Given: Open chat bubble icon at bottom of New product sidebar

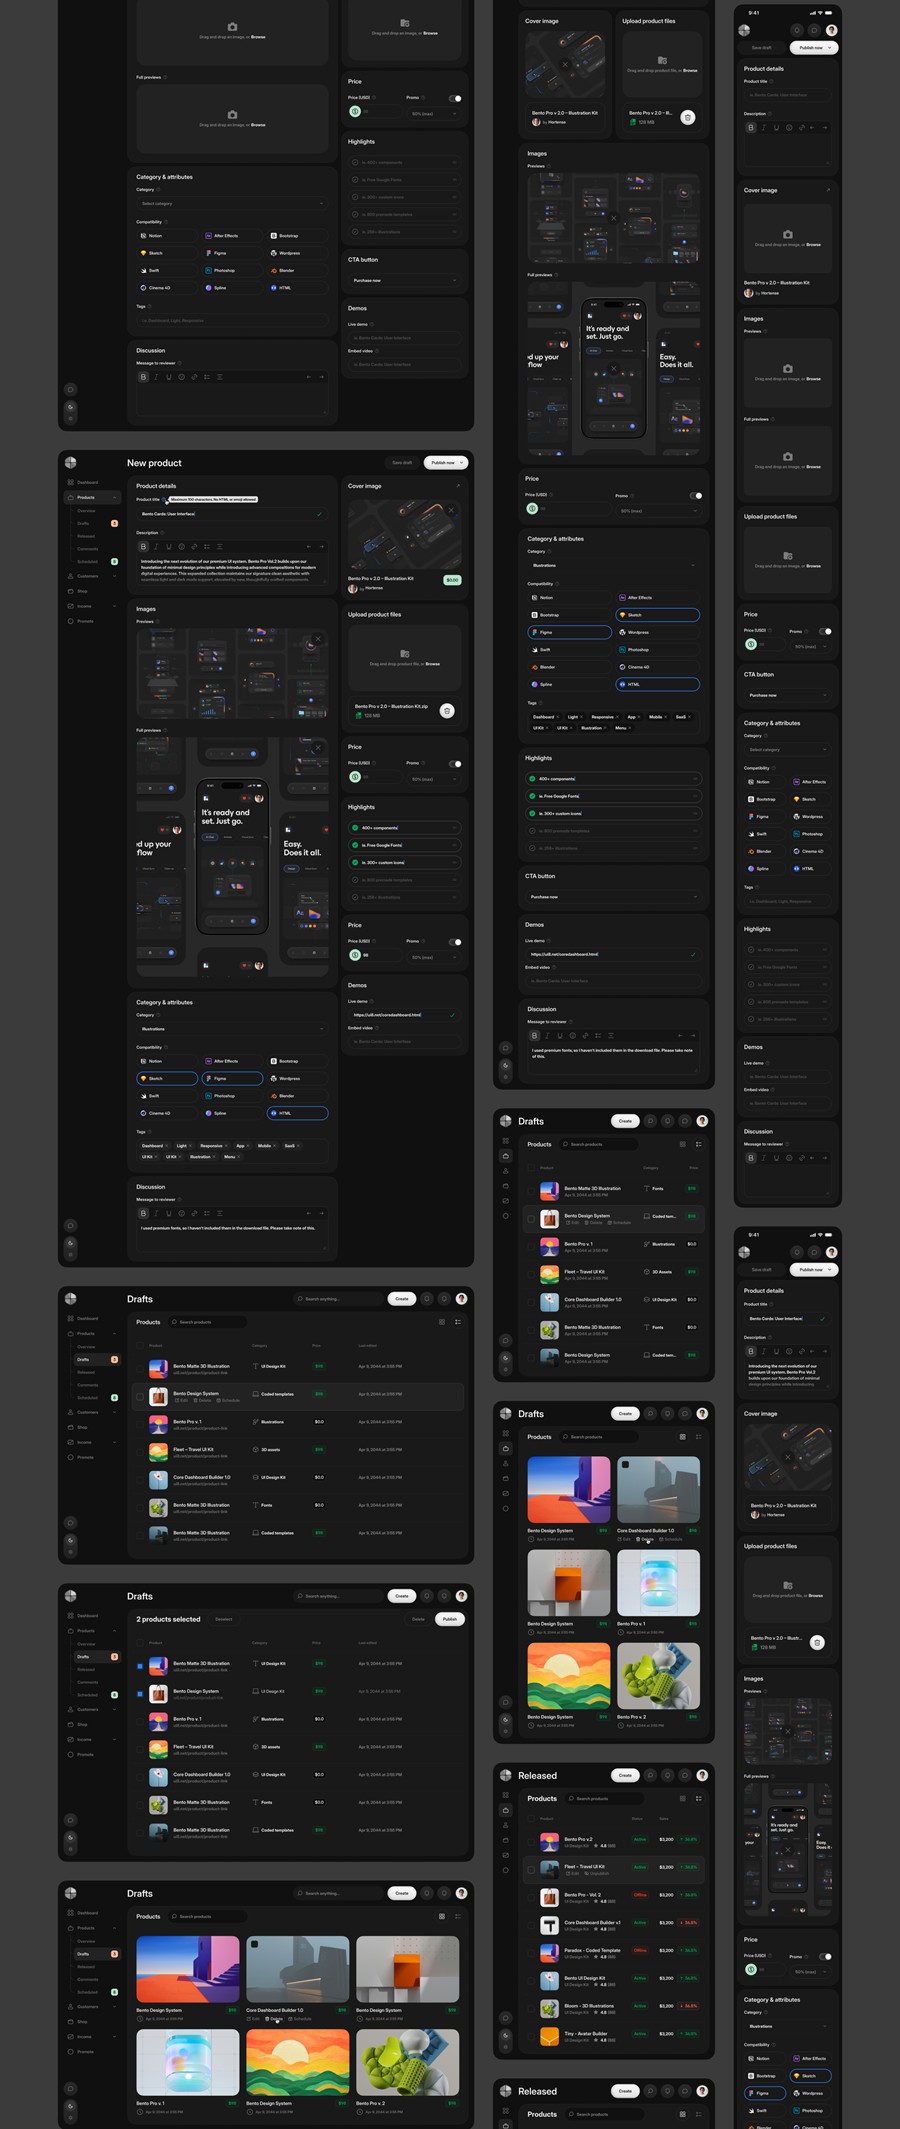Looking at the screenshot, I should [70, 1225].
